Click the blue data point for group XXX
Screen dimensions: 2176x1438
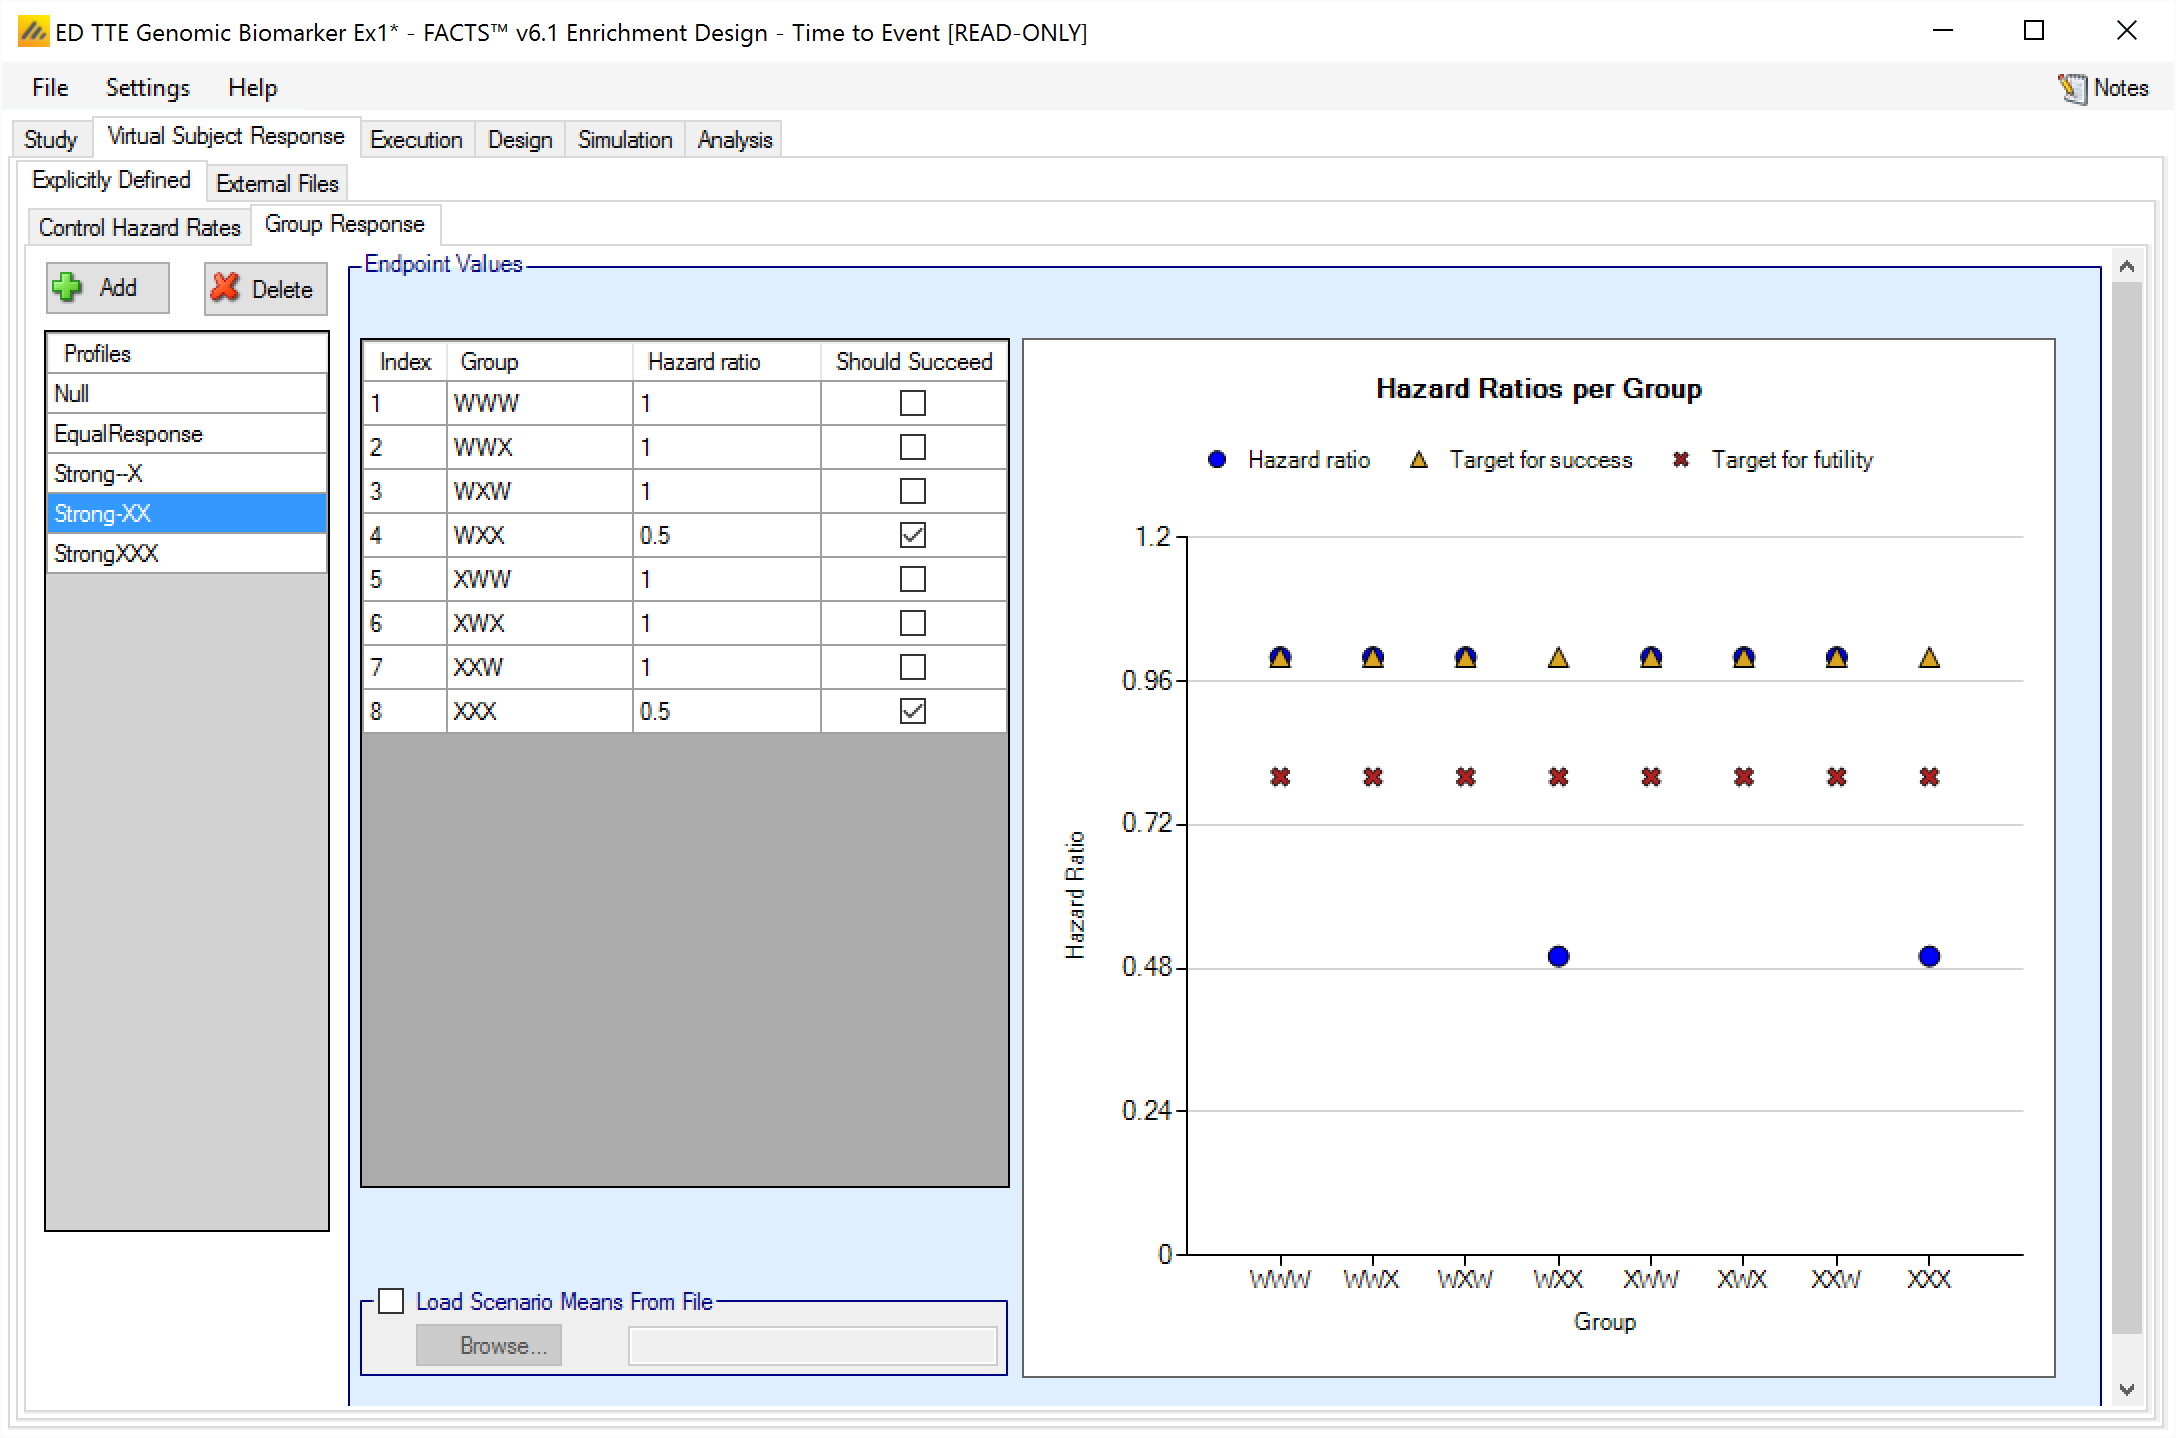coord(1929,957)
